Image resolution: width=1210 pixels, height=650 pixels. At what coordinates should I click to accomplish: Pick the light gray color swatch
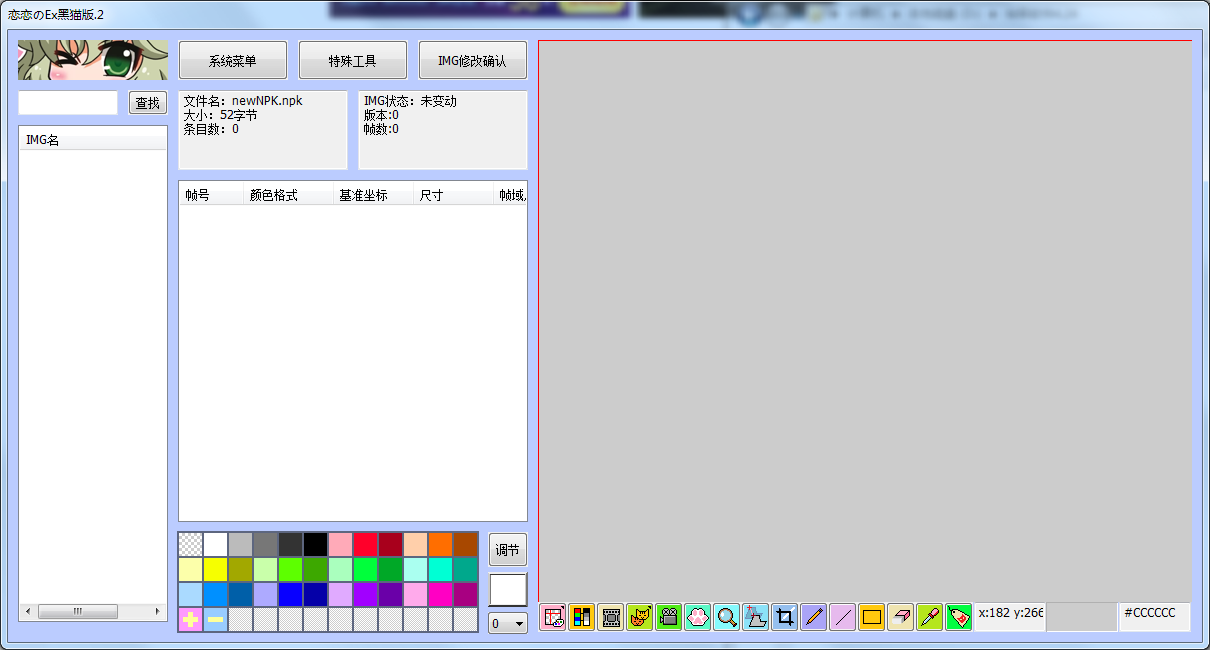pos(240,544)
